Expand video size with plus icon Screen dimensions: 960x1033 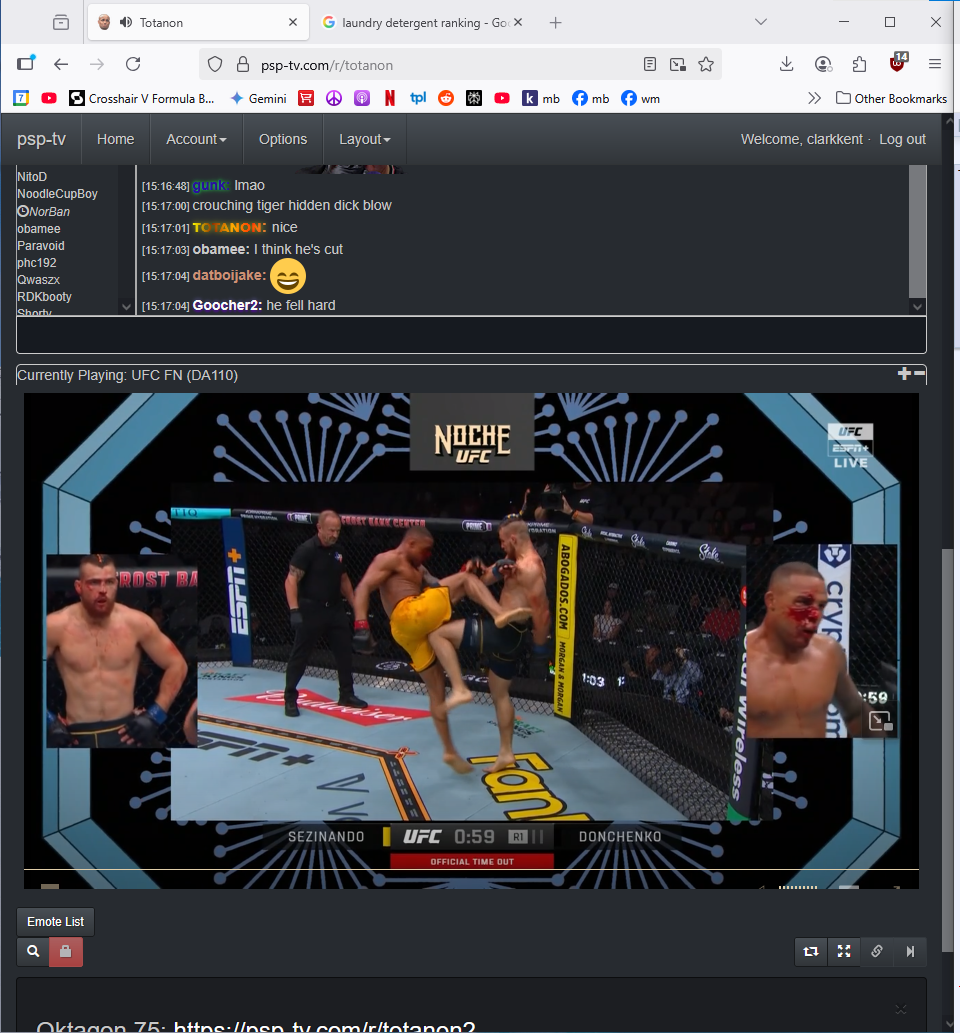[904, 374]
